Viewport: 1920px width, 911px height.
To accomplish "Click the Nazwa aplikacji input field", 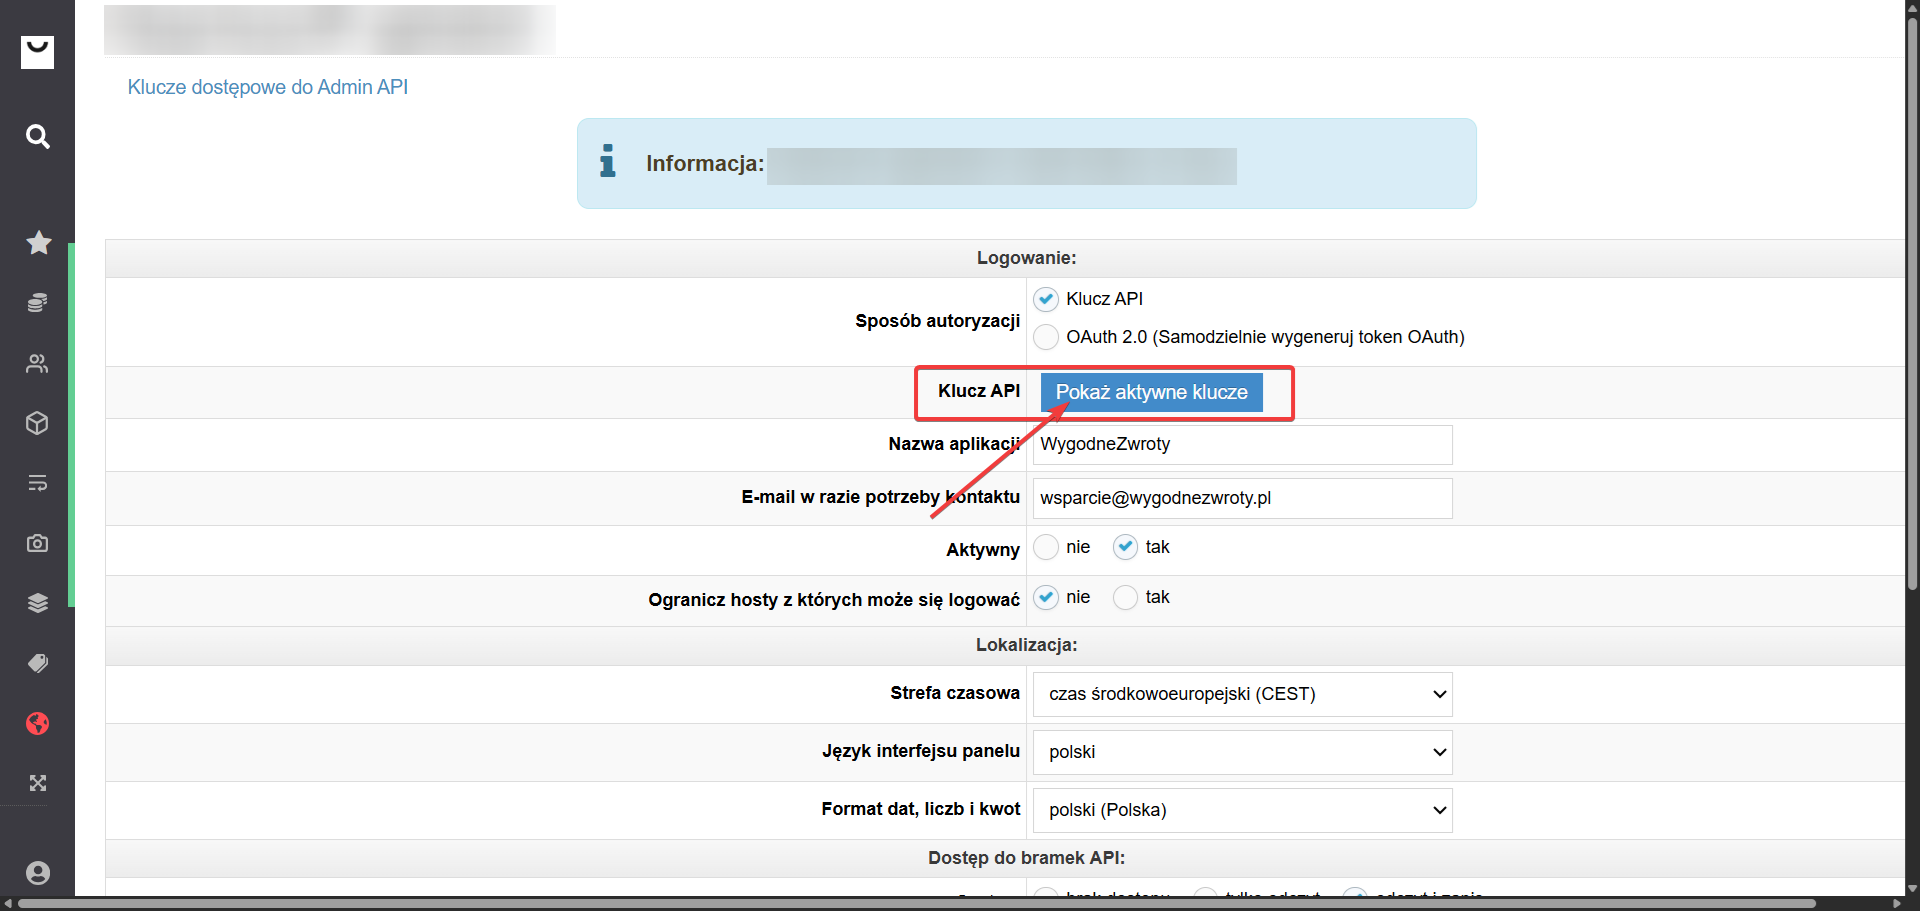I will [1242, 445].
